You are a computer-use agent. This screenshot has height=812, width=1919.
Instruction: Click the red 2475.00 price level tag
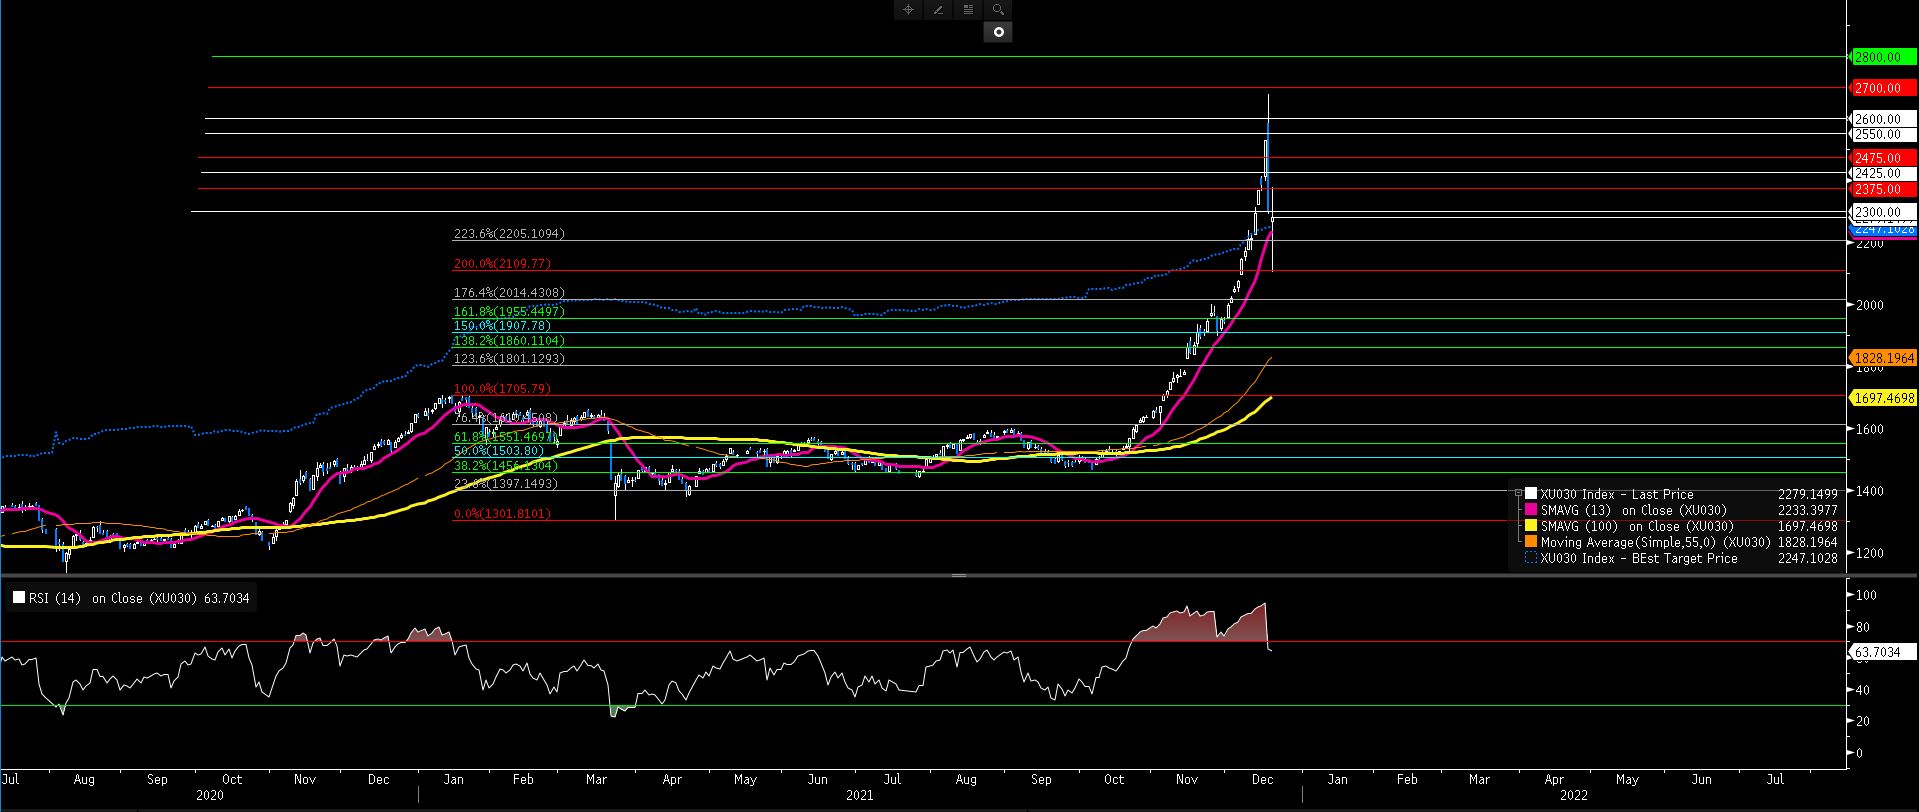(1883, 158)
